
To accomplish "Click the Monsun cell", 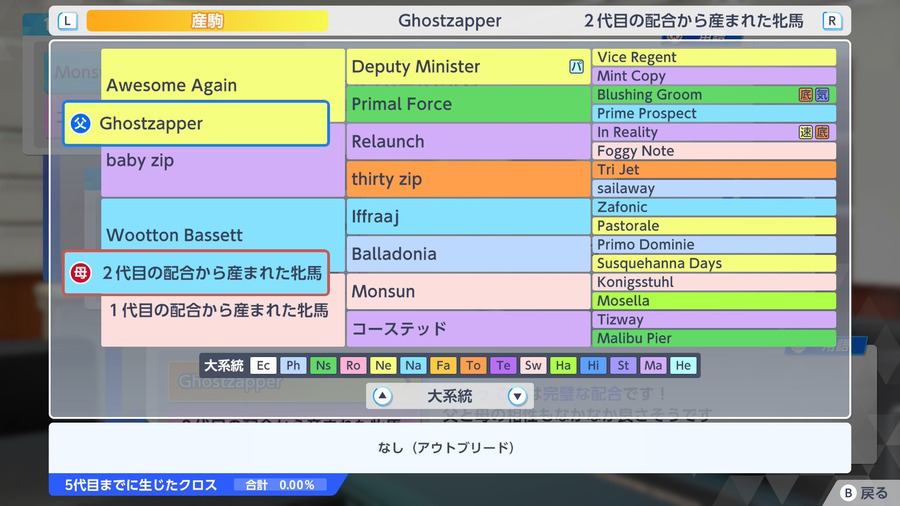I will pyautogui.click(x=468, y=291).
